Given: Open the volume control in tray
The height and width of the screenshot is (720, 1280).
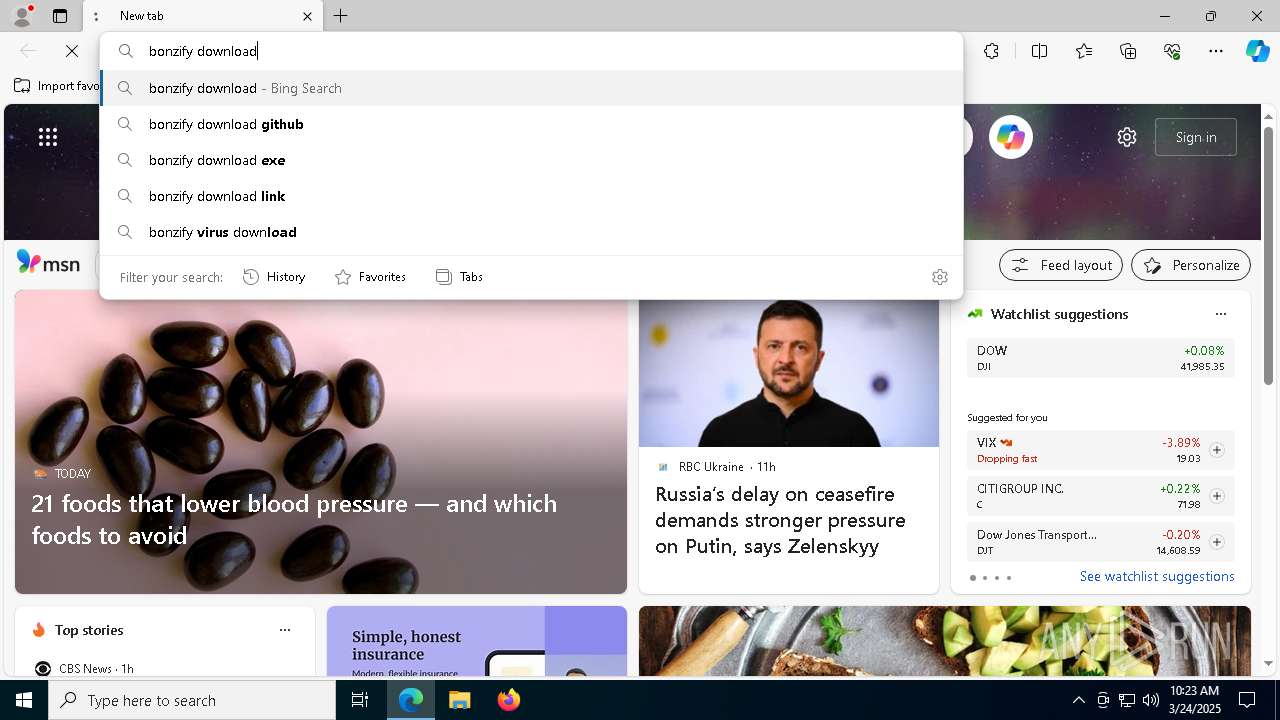Looking at the screenshot, I should coord(1150,700).
